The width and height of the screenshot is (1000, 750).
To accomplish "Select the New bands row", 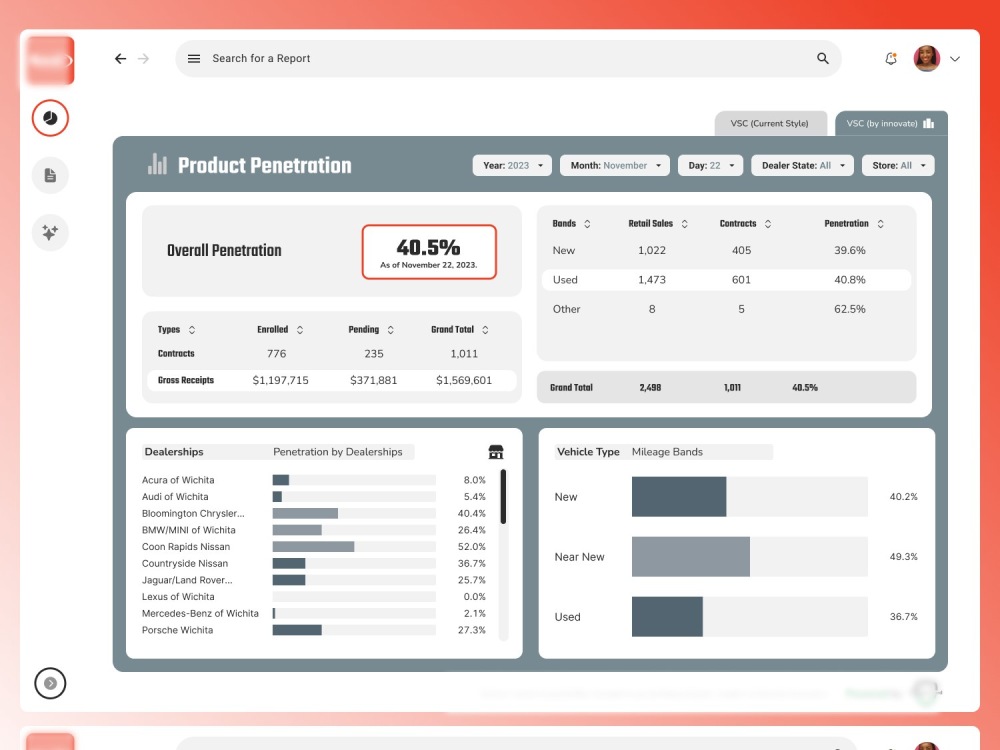I will pos(726,251).
